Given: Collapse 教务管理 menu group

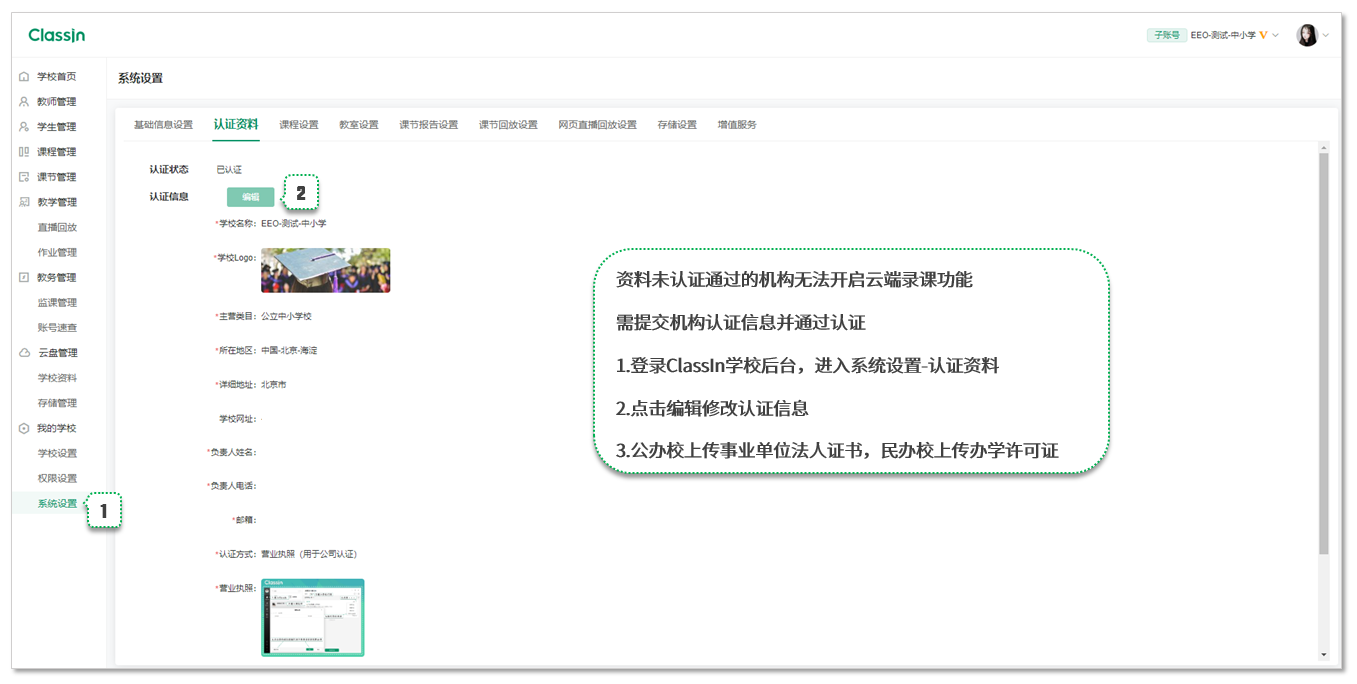Looking at the screenshot, I should 57,277.
